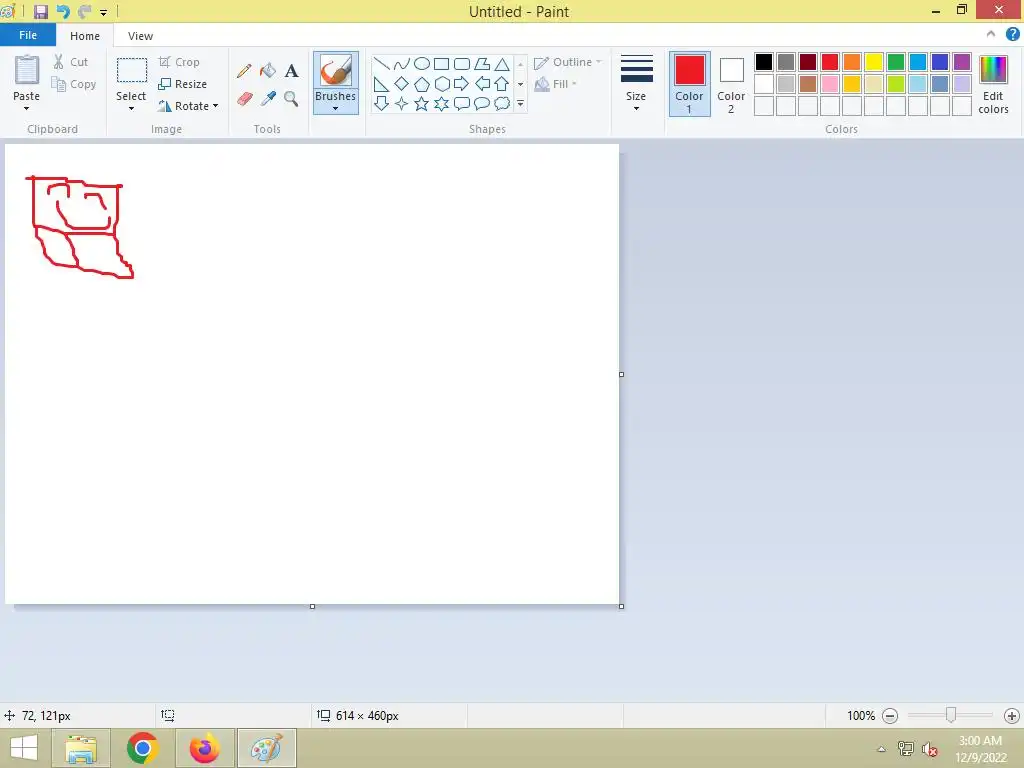Choose the Oval shape
1024x768 pixels.
click(422, 64)
